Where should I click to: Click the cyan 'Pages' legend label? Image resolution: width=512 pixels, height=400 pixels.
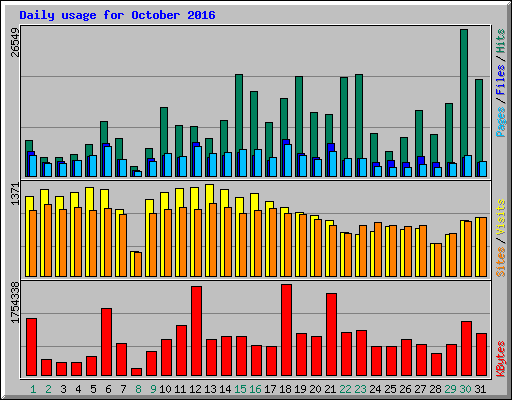pyautogui.click(x=501, y=122)
